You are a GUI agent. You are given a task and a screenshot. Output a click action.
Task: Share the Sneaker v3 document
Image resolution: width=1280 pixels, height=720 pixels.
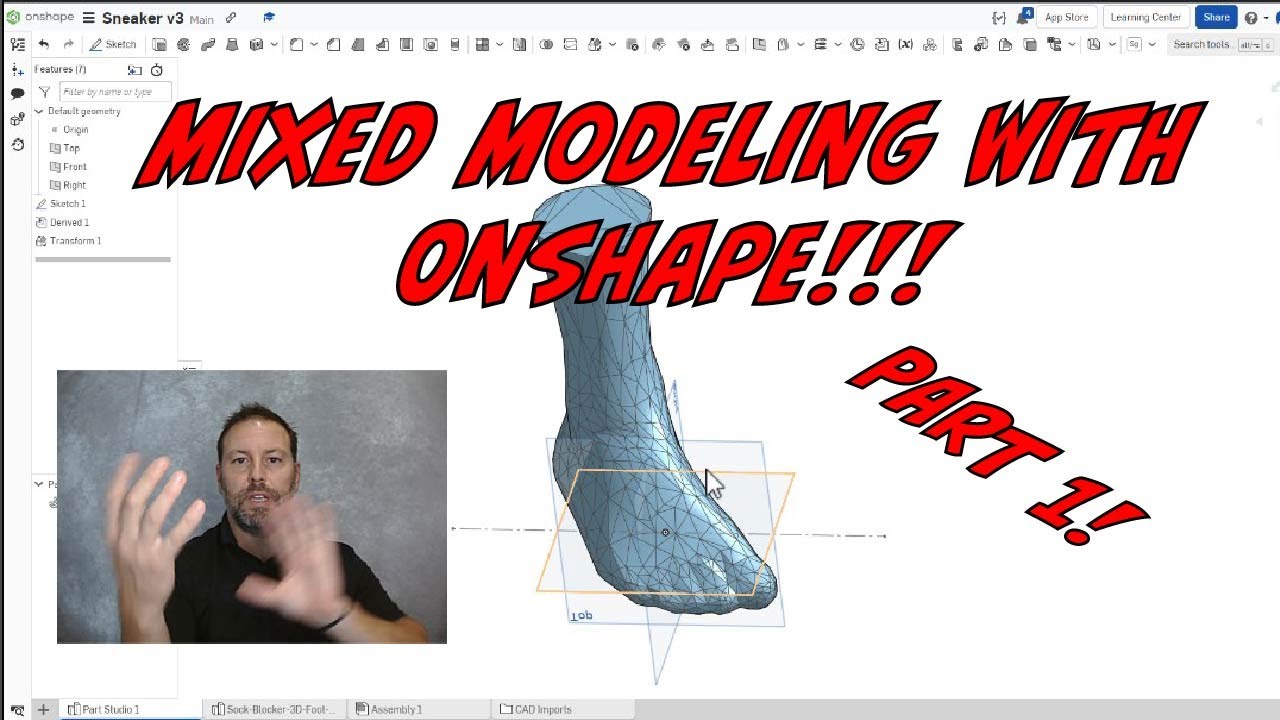tap(1216, 17)
